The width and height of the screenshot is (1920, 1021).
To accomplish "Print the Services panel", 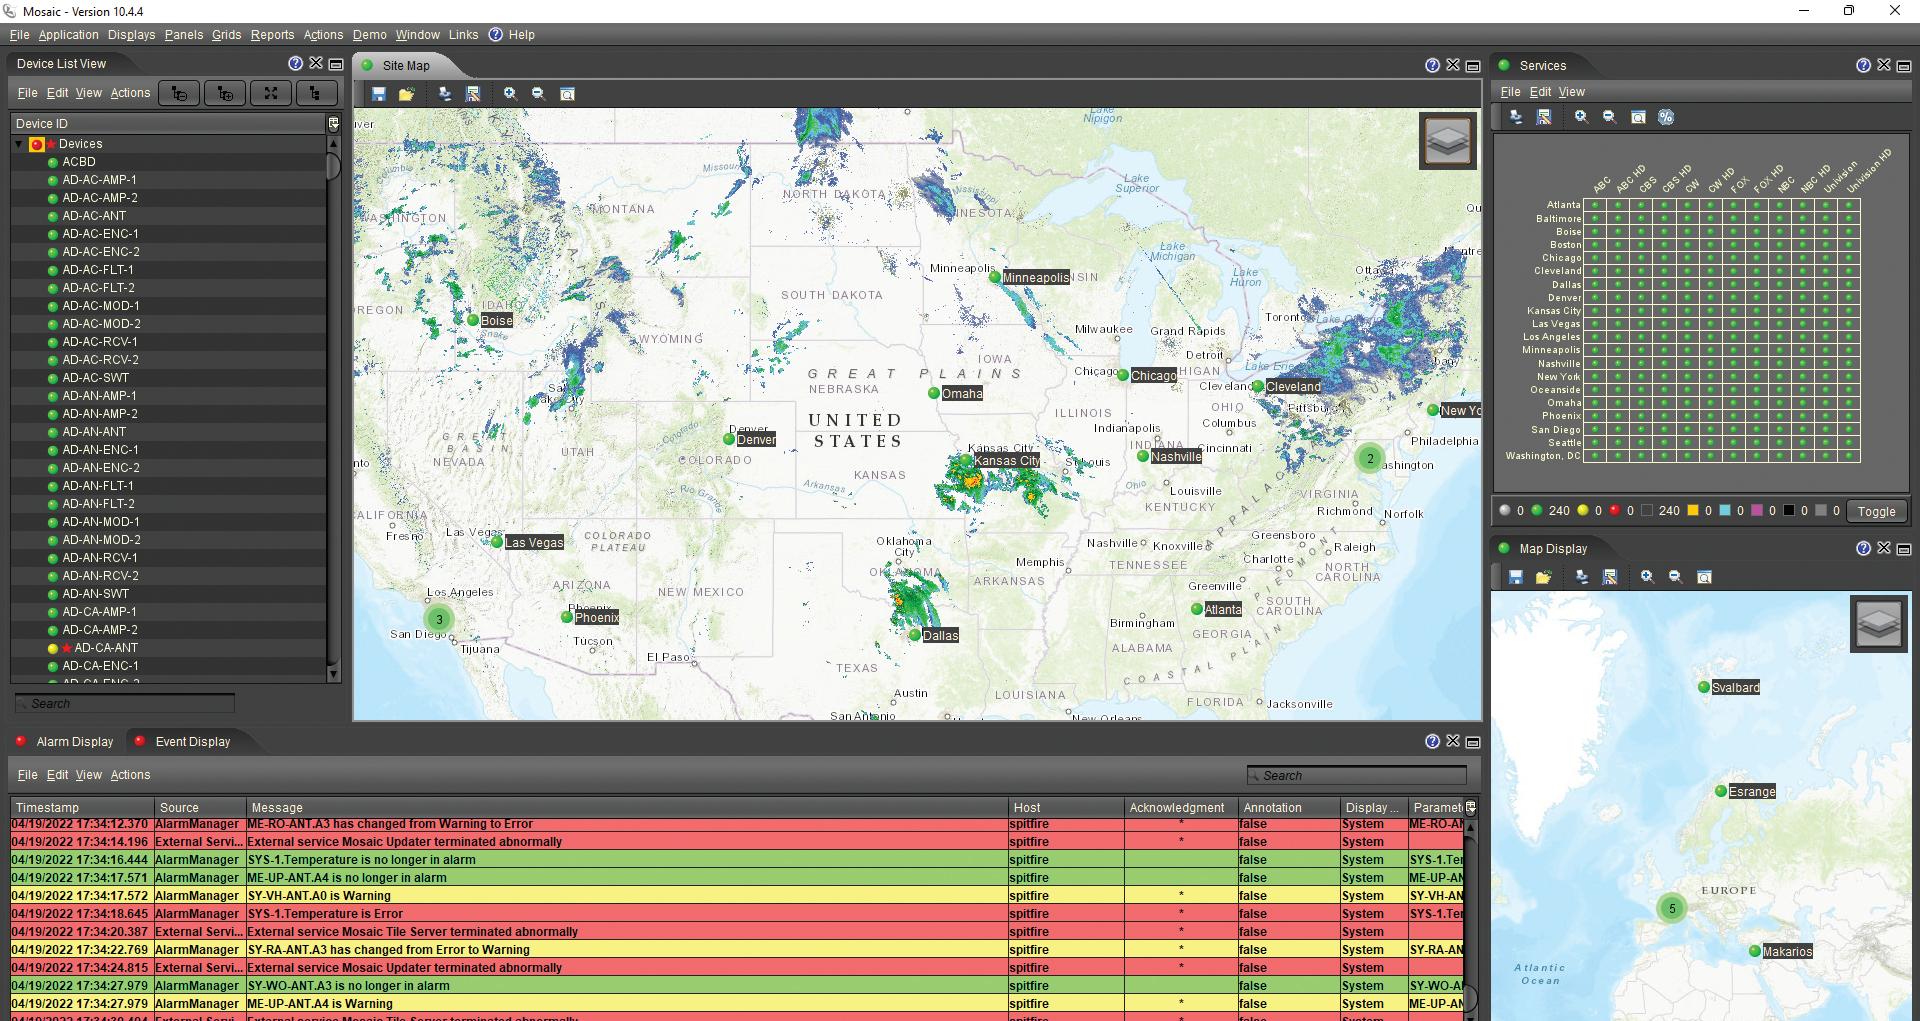I will (x=1516, y=117).
